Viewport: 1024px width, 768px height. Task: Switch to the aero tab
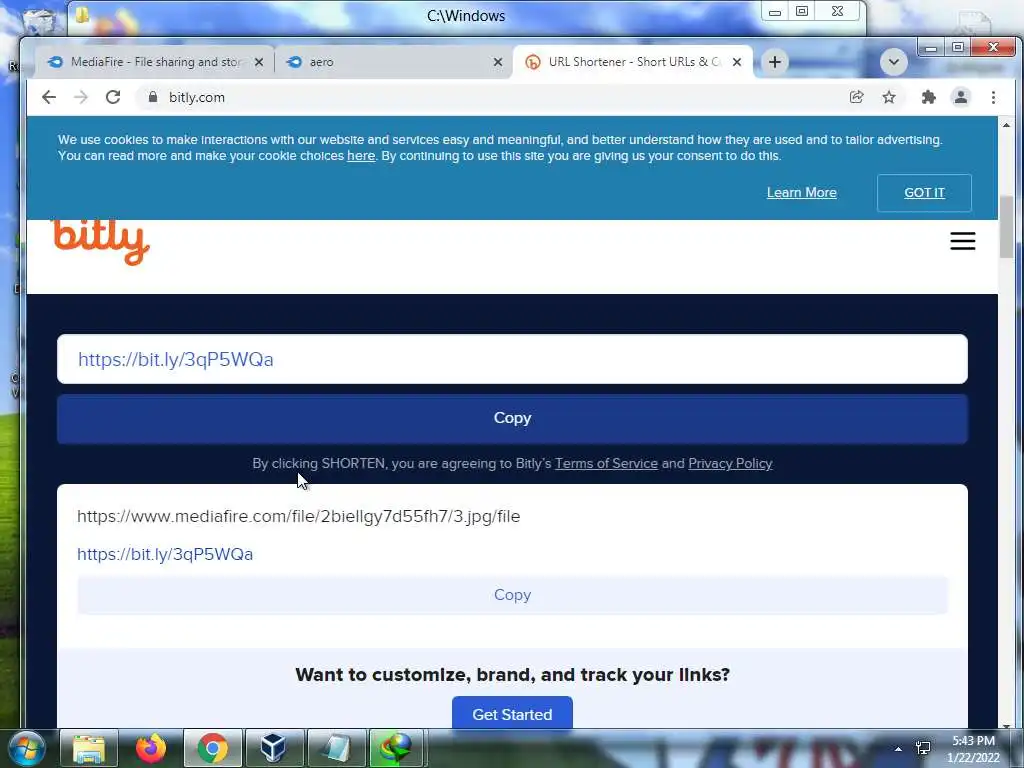point(394,62)
